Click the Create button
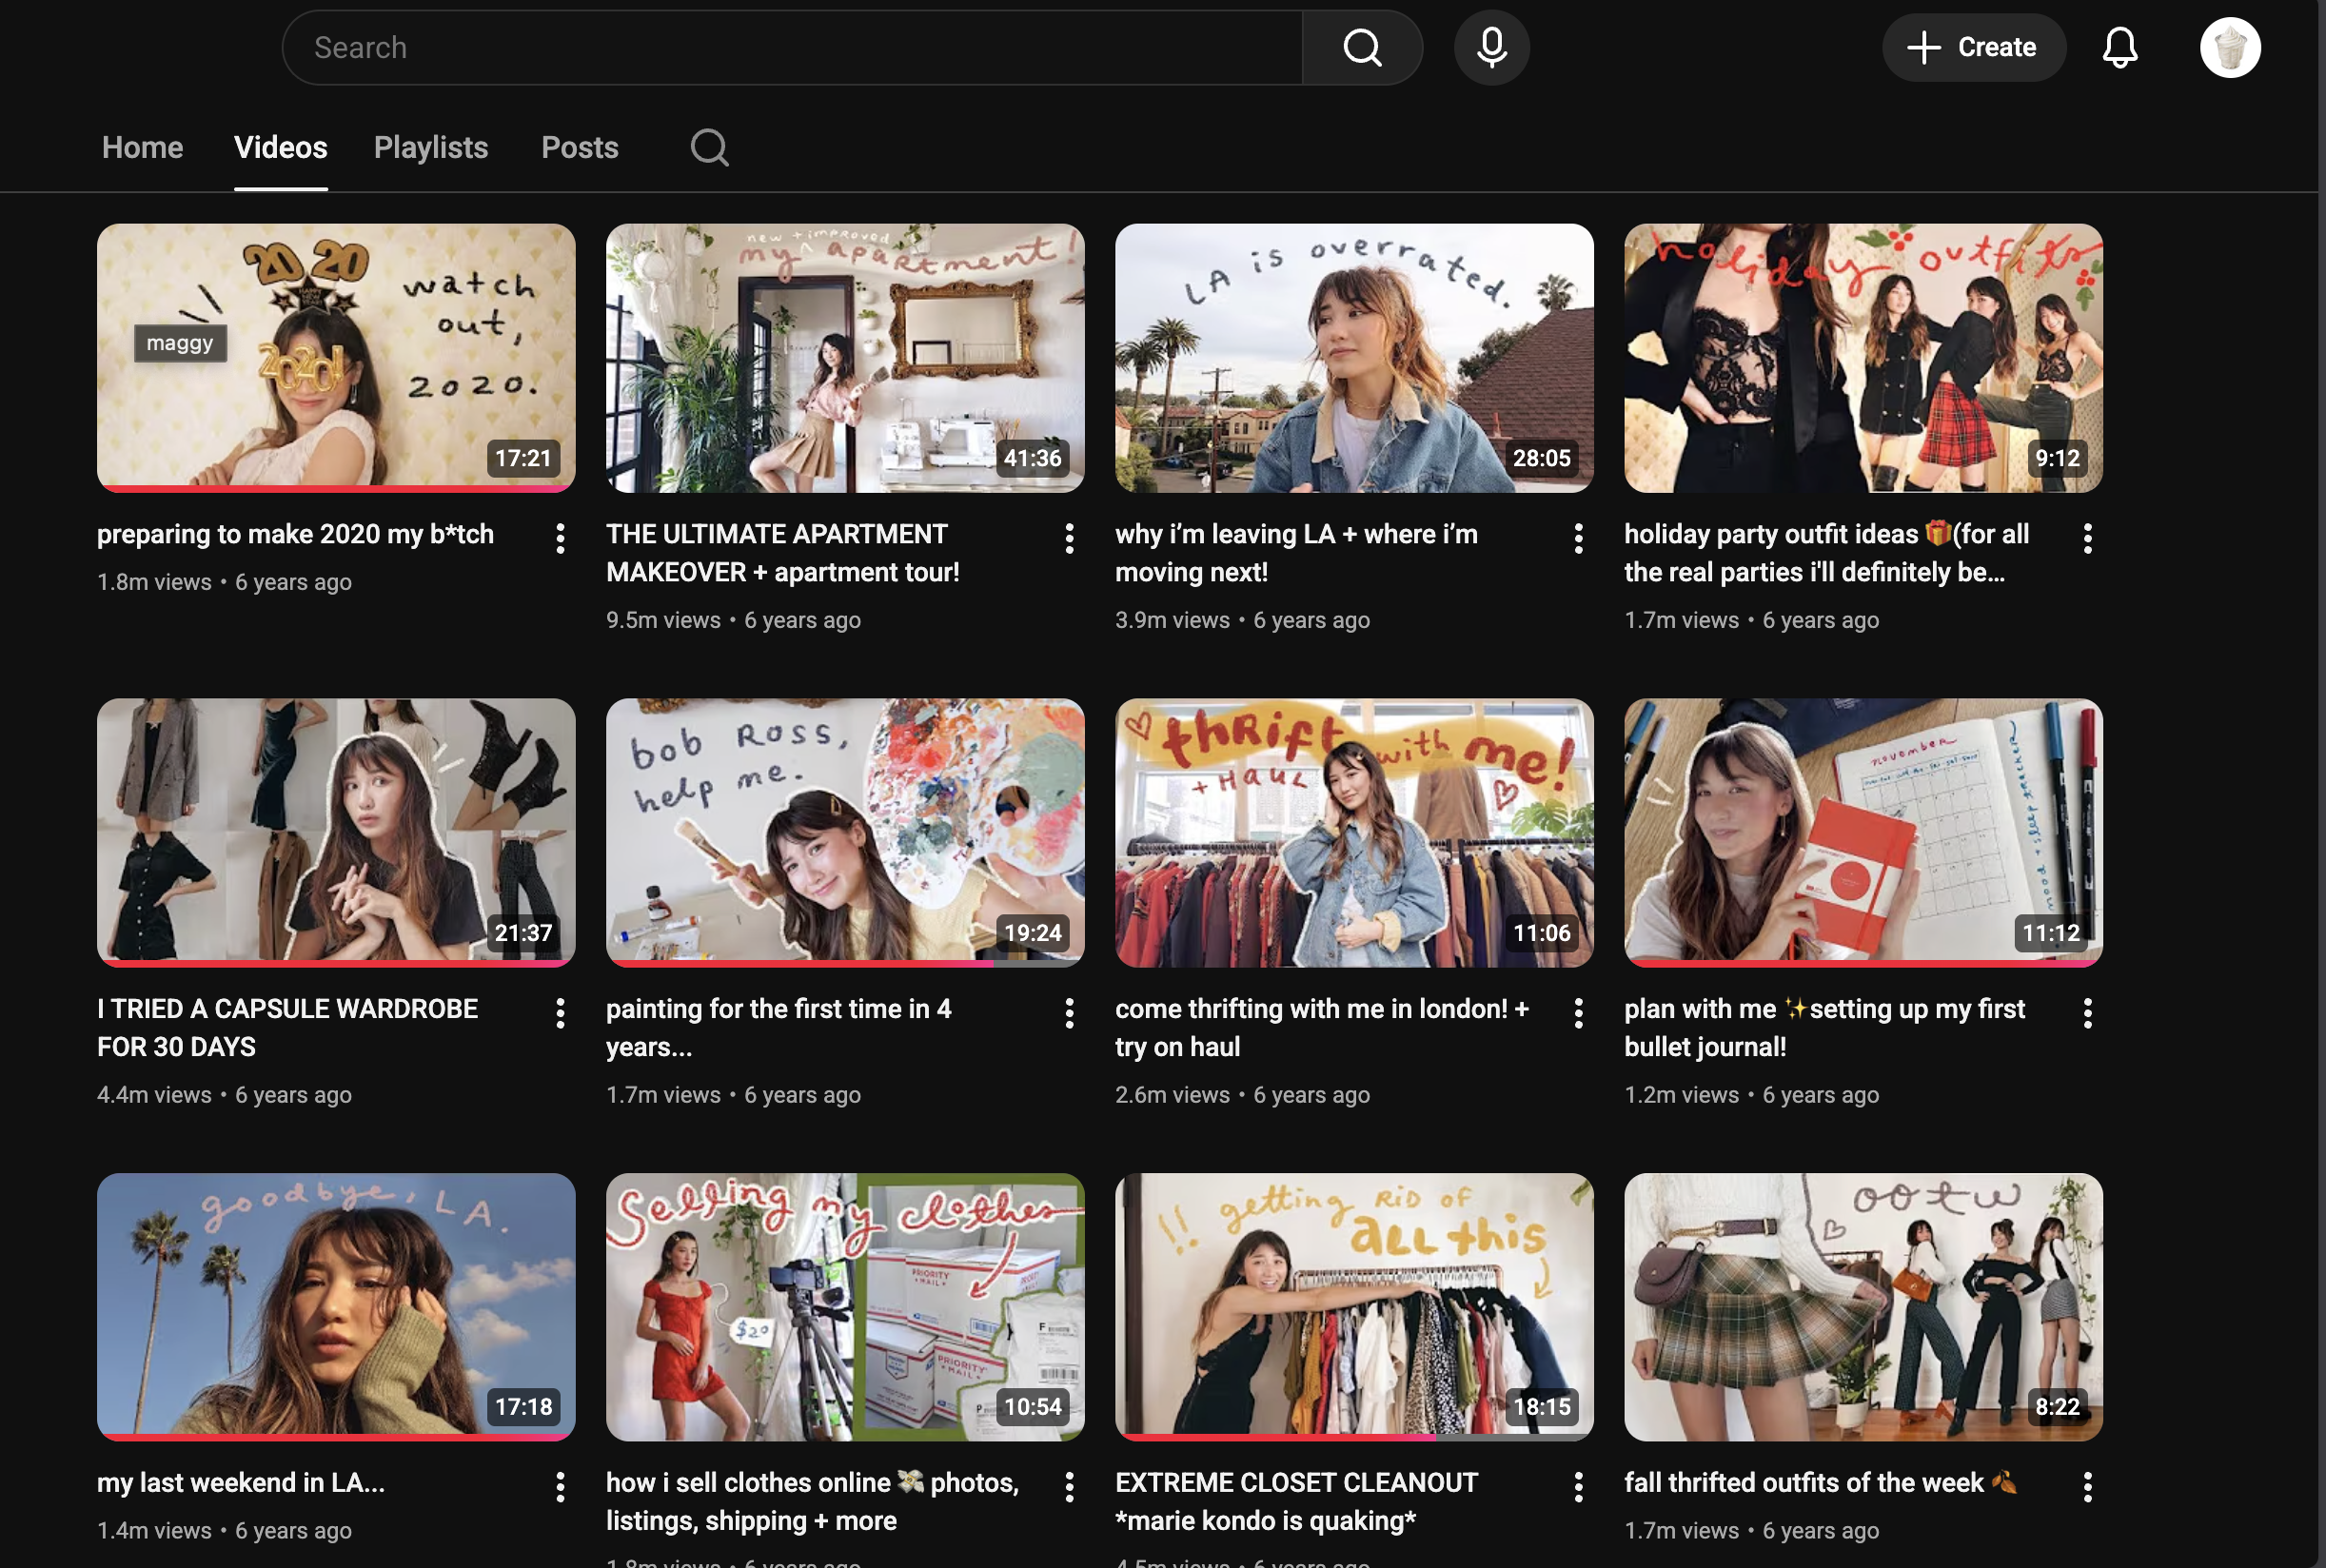The height and width of the screenshot is (1568, 2326). 1972,47
